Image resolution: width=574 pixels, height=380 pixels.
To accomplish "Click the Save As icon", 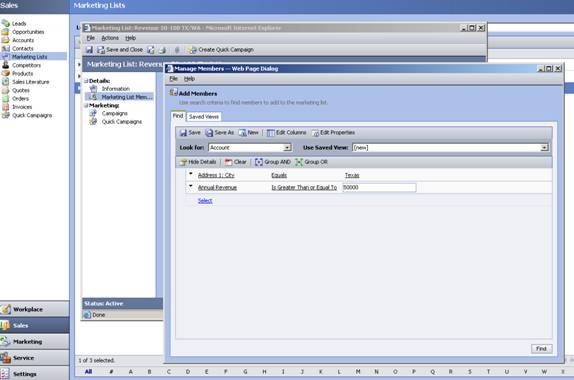I will pyautogui.click(x=209, y=133).
